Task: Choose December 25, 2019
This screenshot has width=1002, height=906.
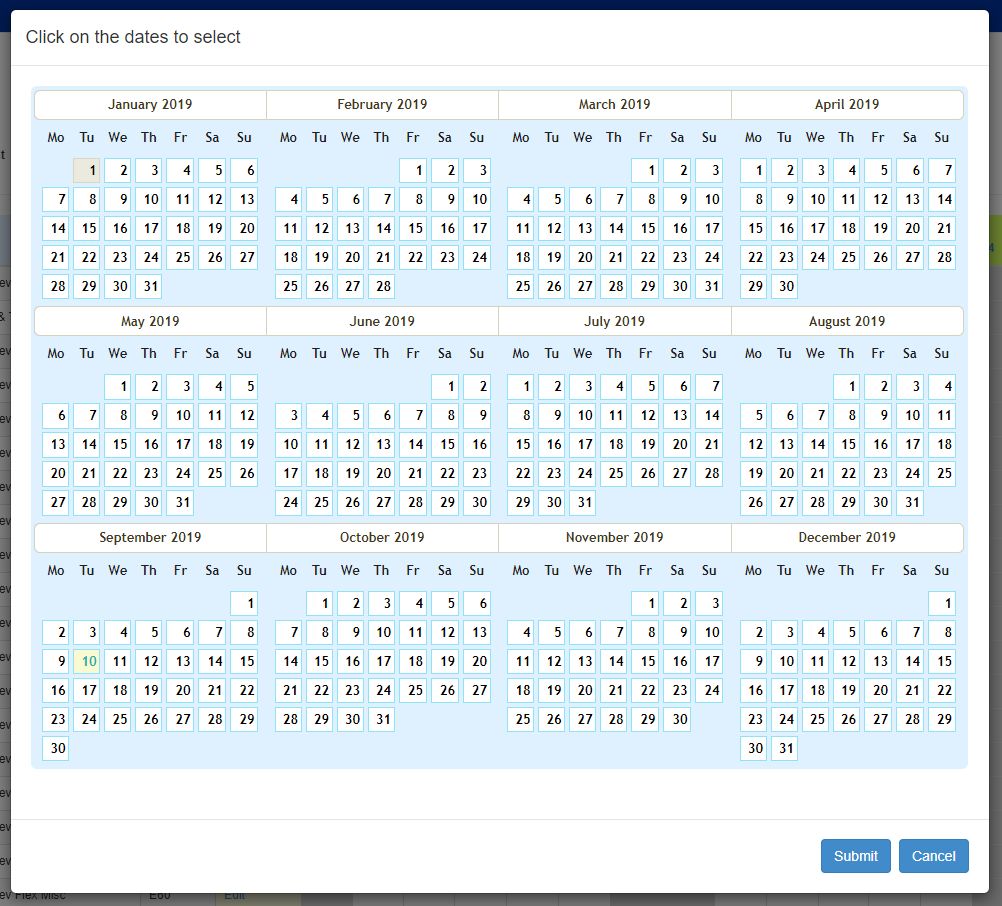Action: pos(815,719)
